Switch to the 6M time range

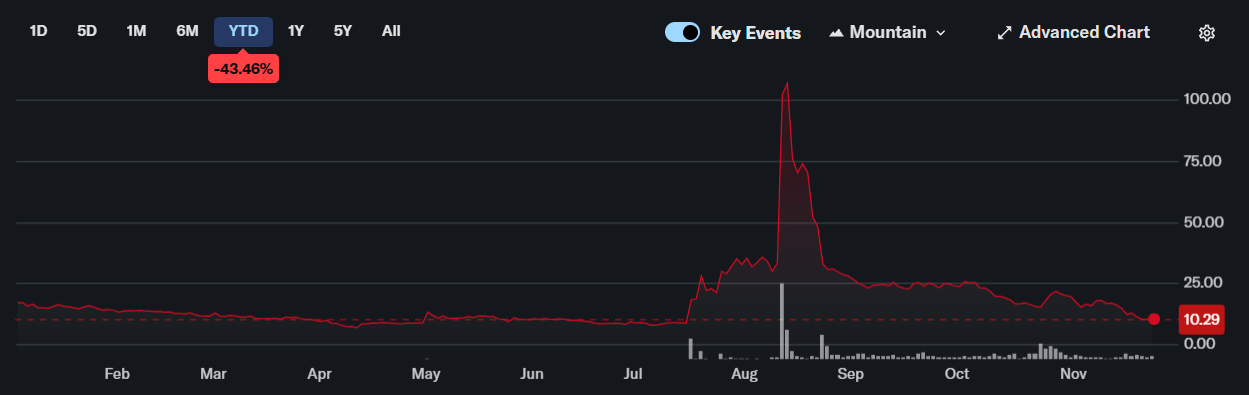[x=187, y=31]
